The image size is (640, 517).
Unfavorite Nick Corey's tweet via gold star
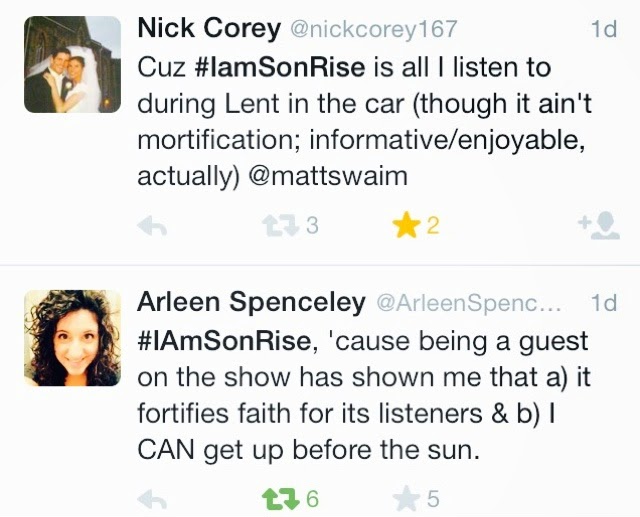point(406,225)
